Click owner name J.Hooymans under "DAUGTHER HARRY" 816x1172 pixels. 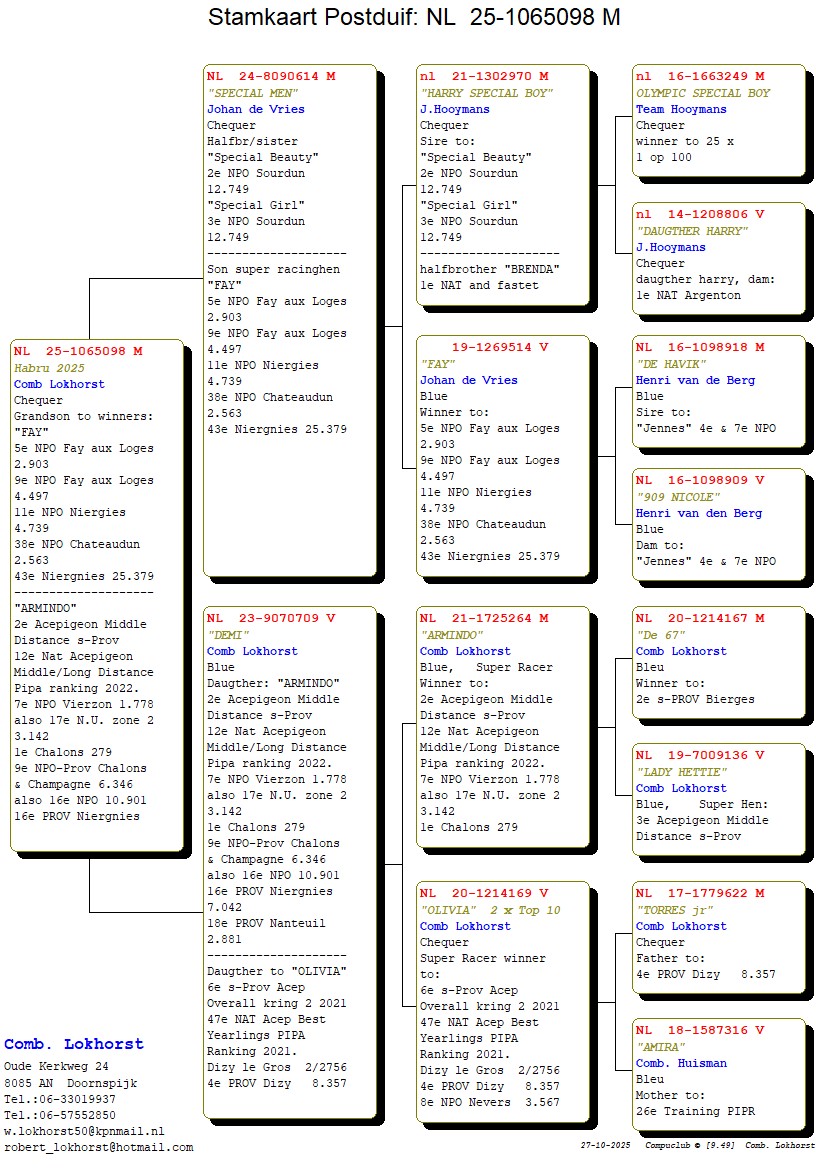(x=670, y=247)
